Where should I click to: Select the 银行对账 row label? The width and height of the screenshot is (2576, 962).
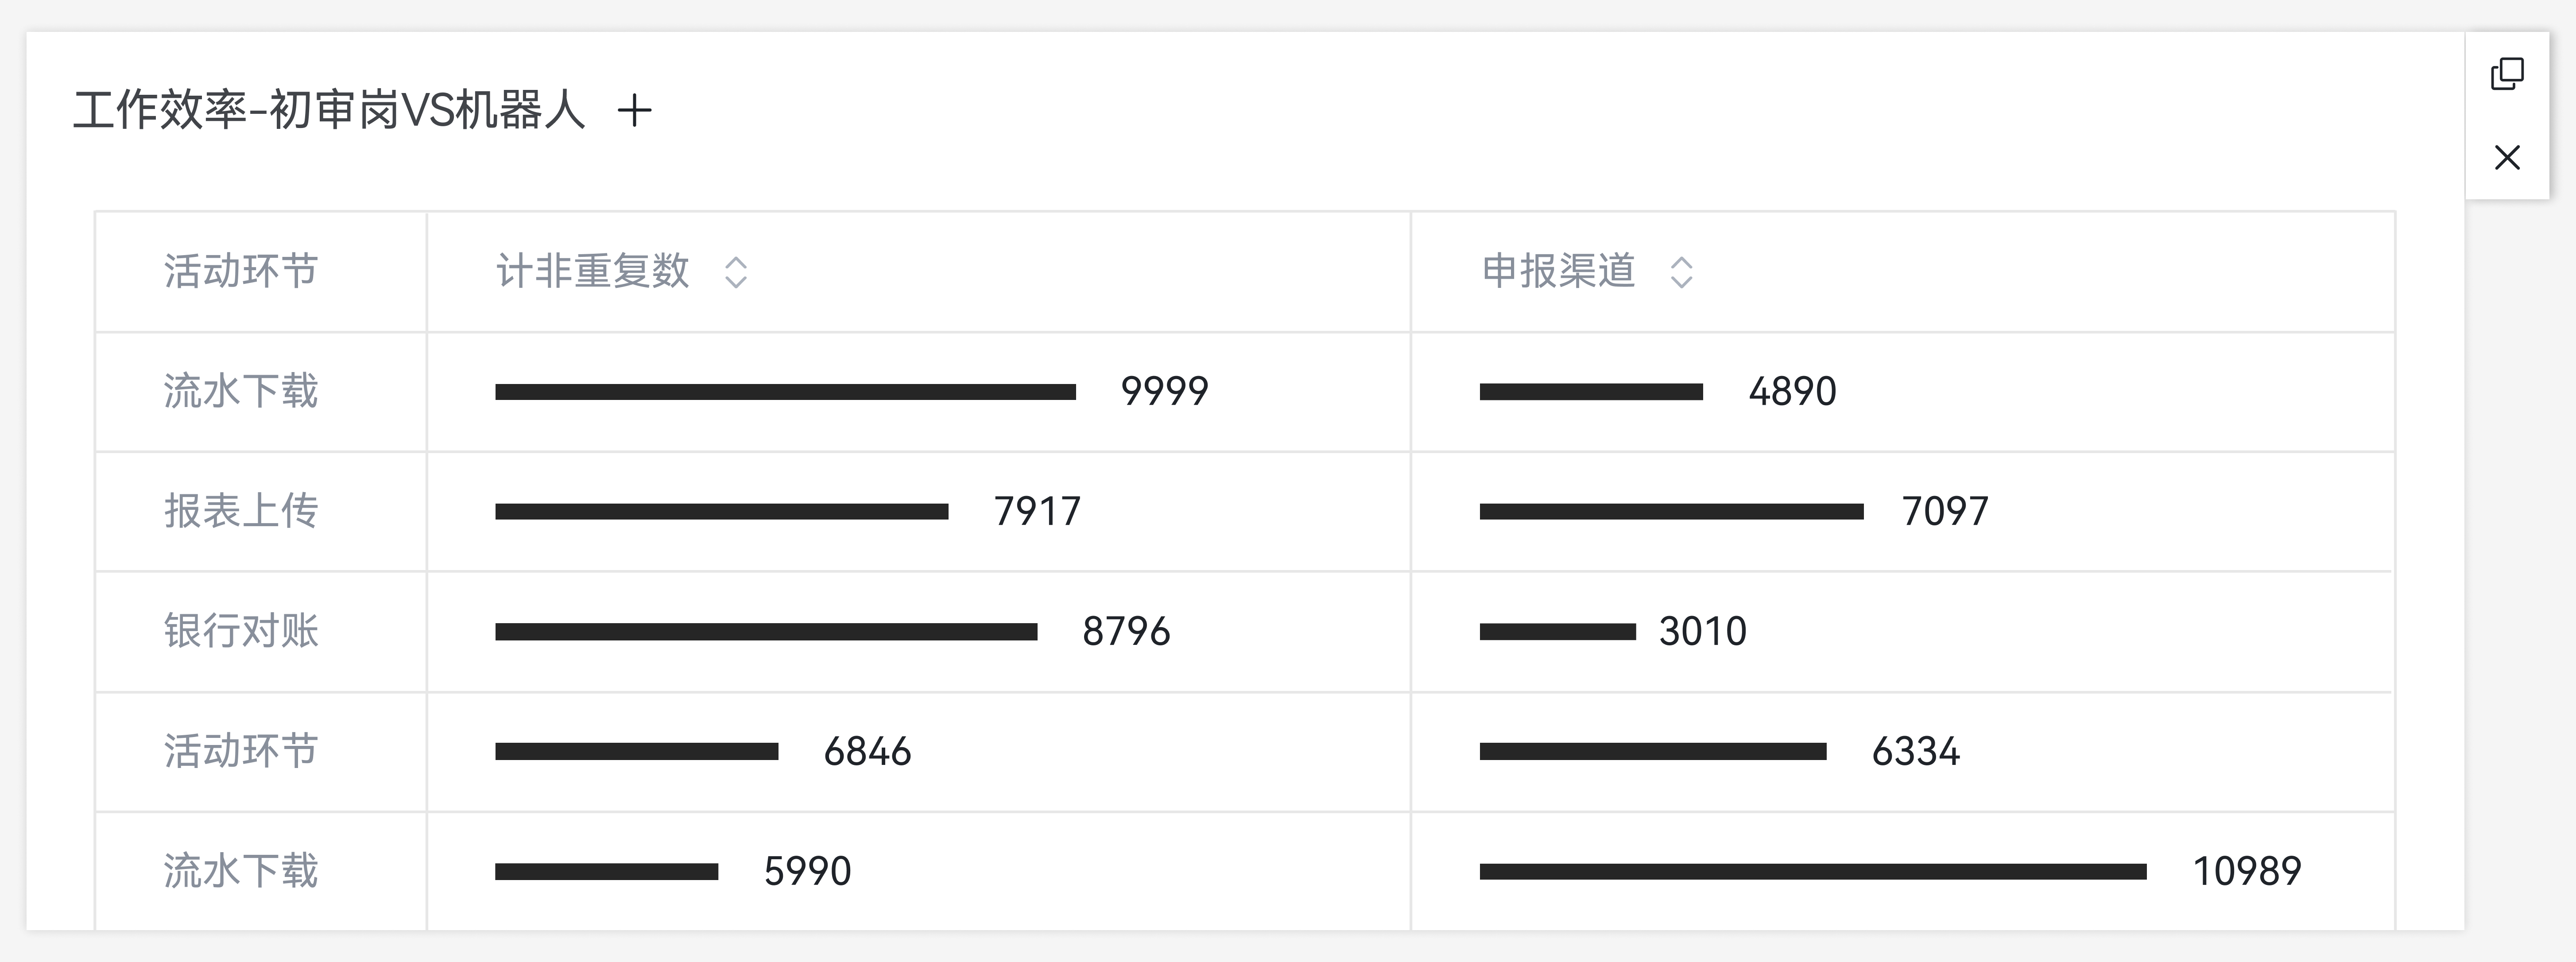pos(241,631)
